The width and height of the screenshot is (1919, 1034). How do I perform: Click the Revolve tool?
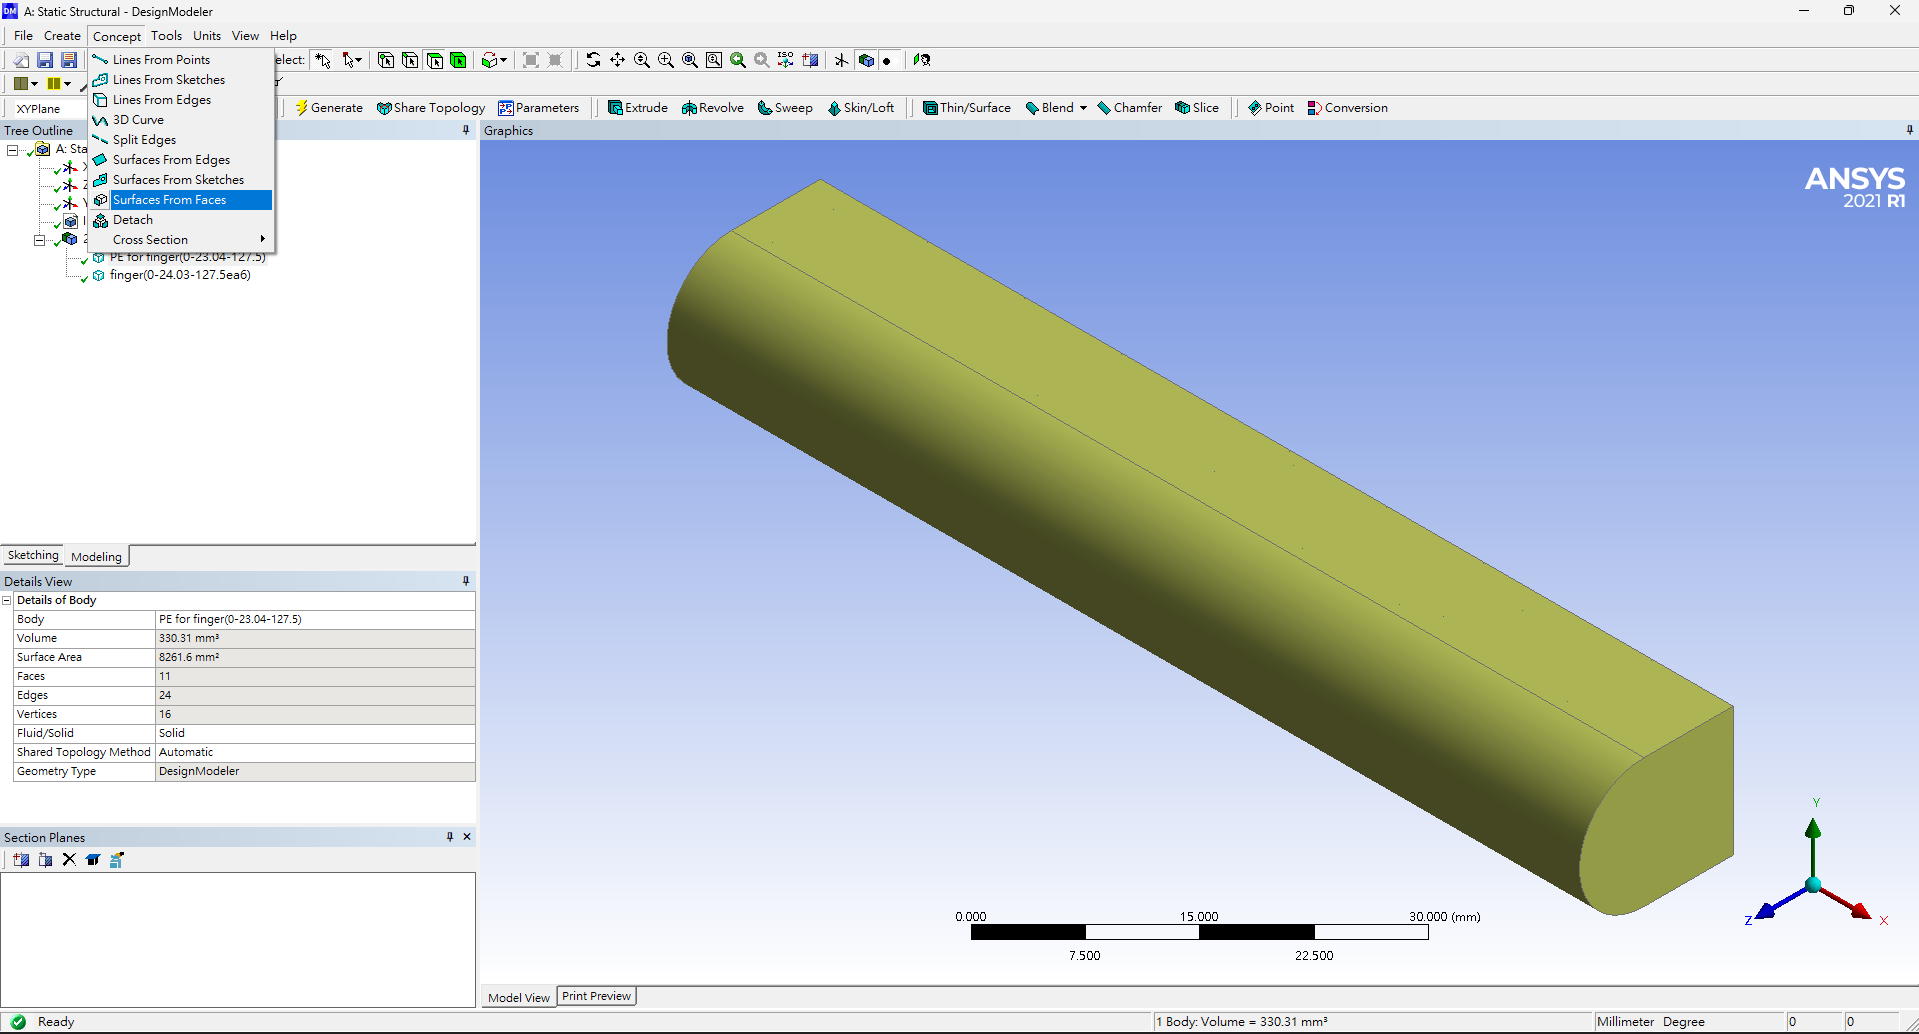tap(713, 108)
